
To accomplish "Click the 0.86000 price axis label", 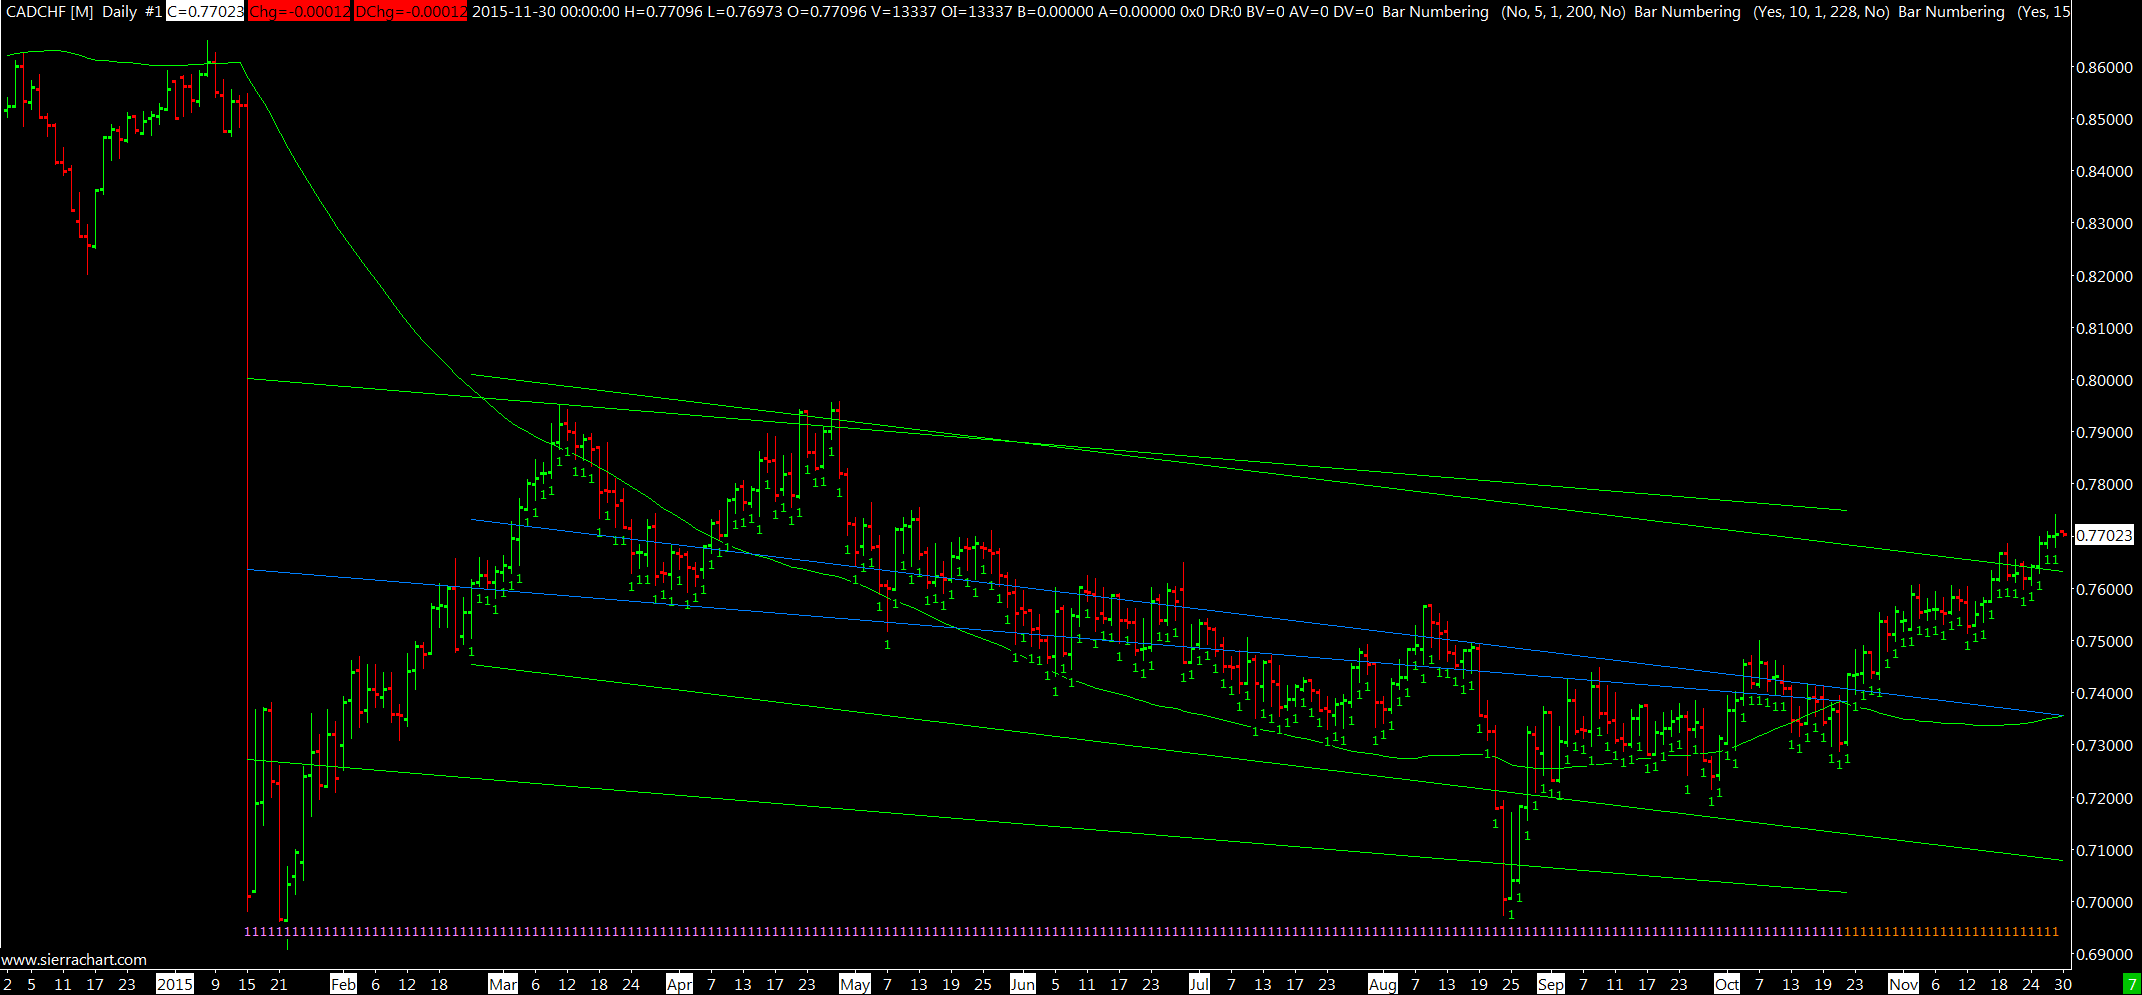I will 2104,67.
